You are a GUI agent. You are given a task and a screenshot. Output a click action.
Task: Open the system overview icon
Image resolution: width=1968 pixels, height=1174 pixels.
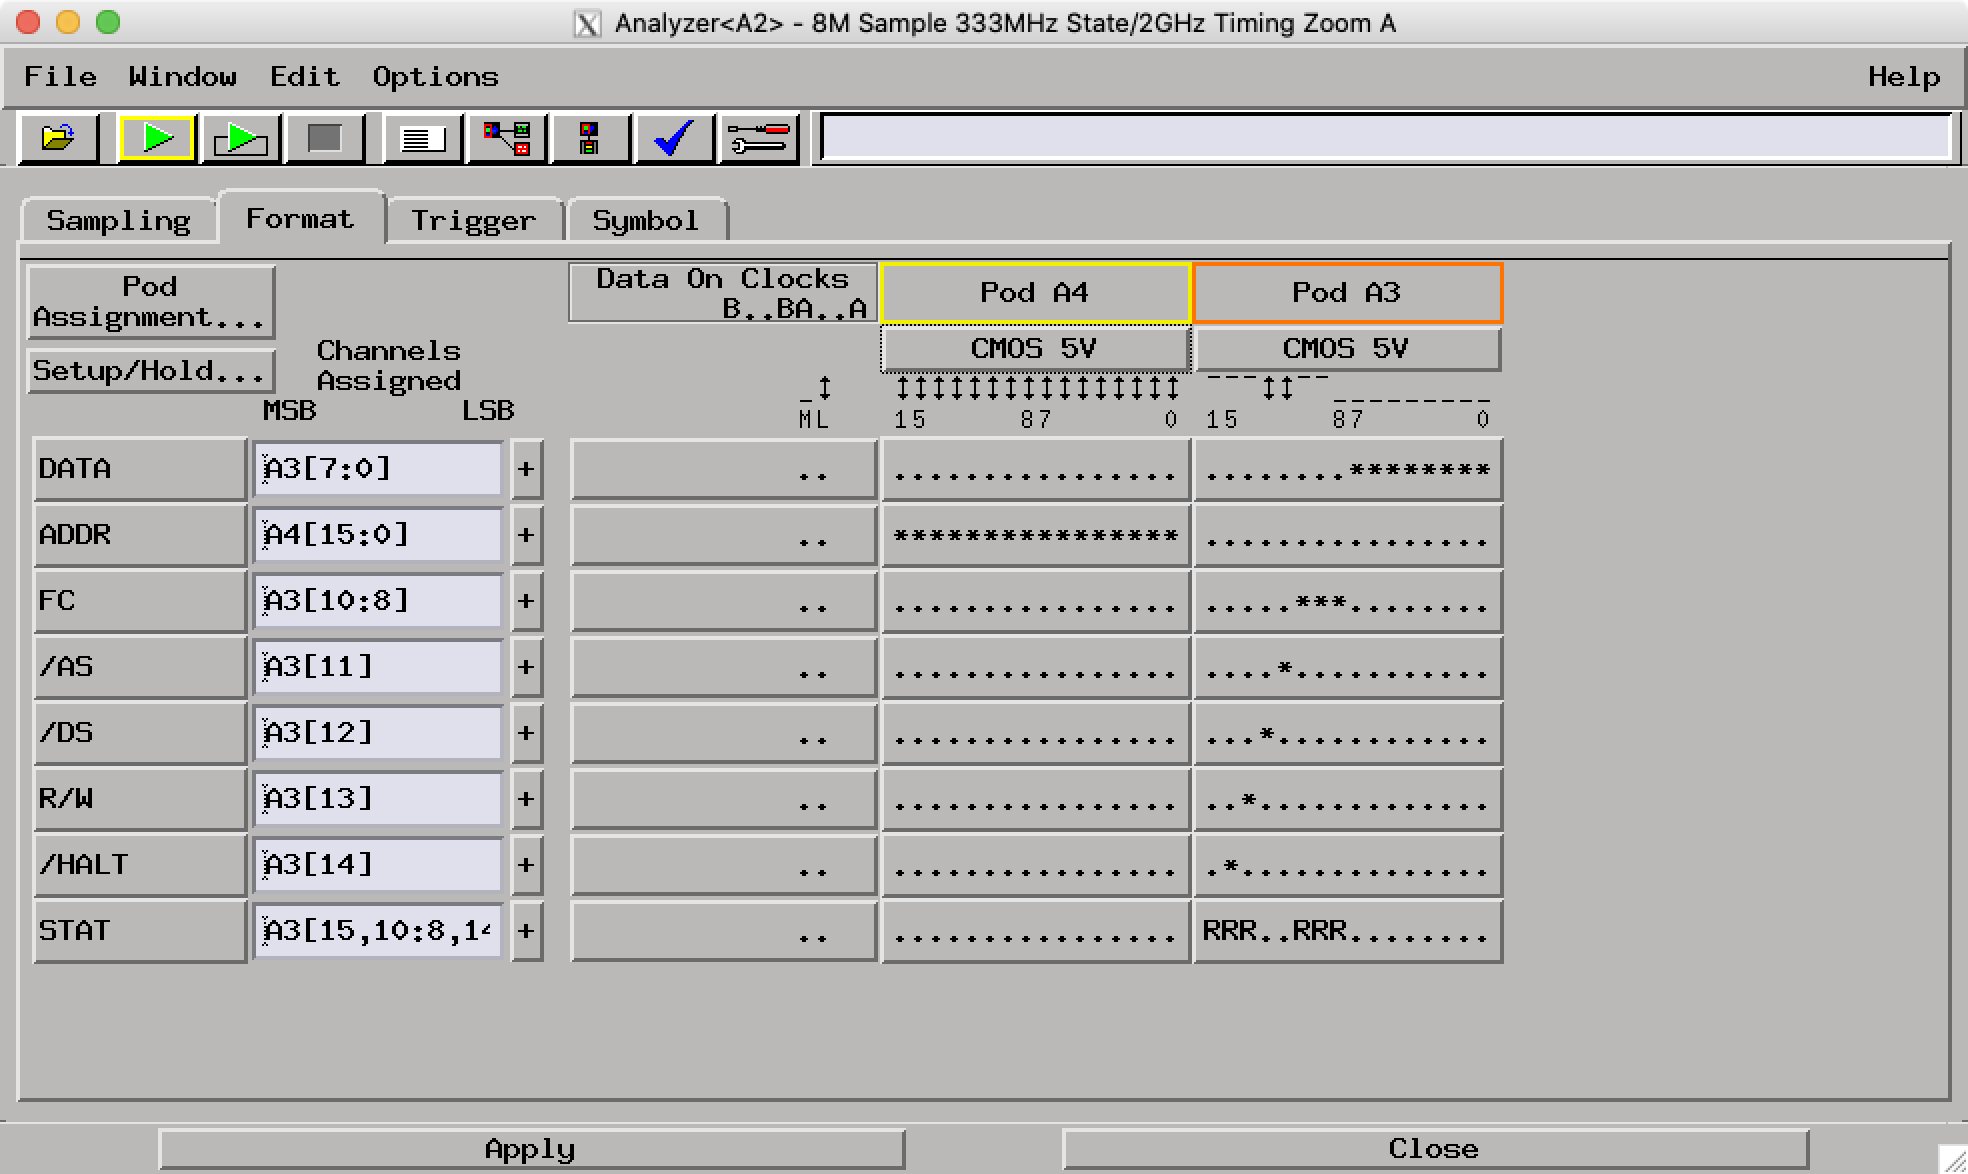[505, 139]
